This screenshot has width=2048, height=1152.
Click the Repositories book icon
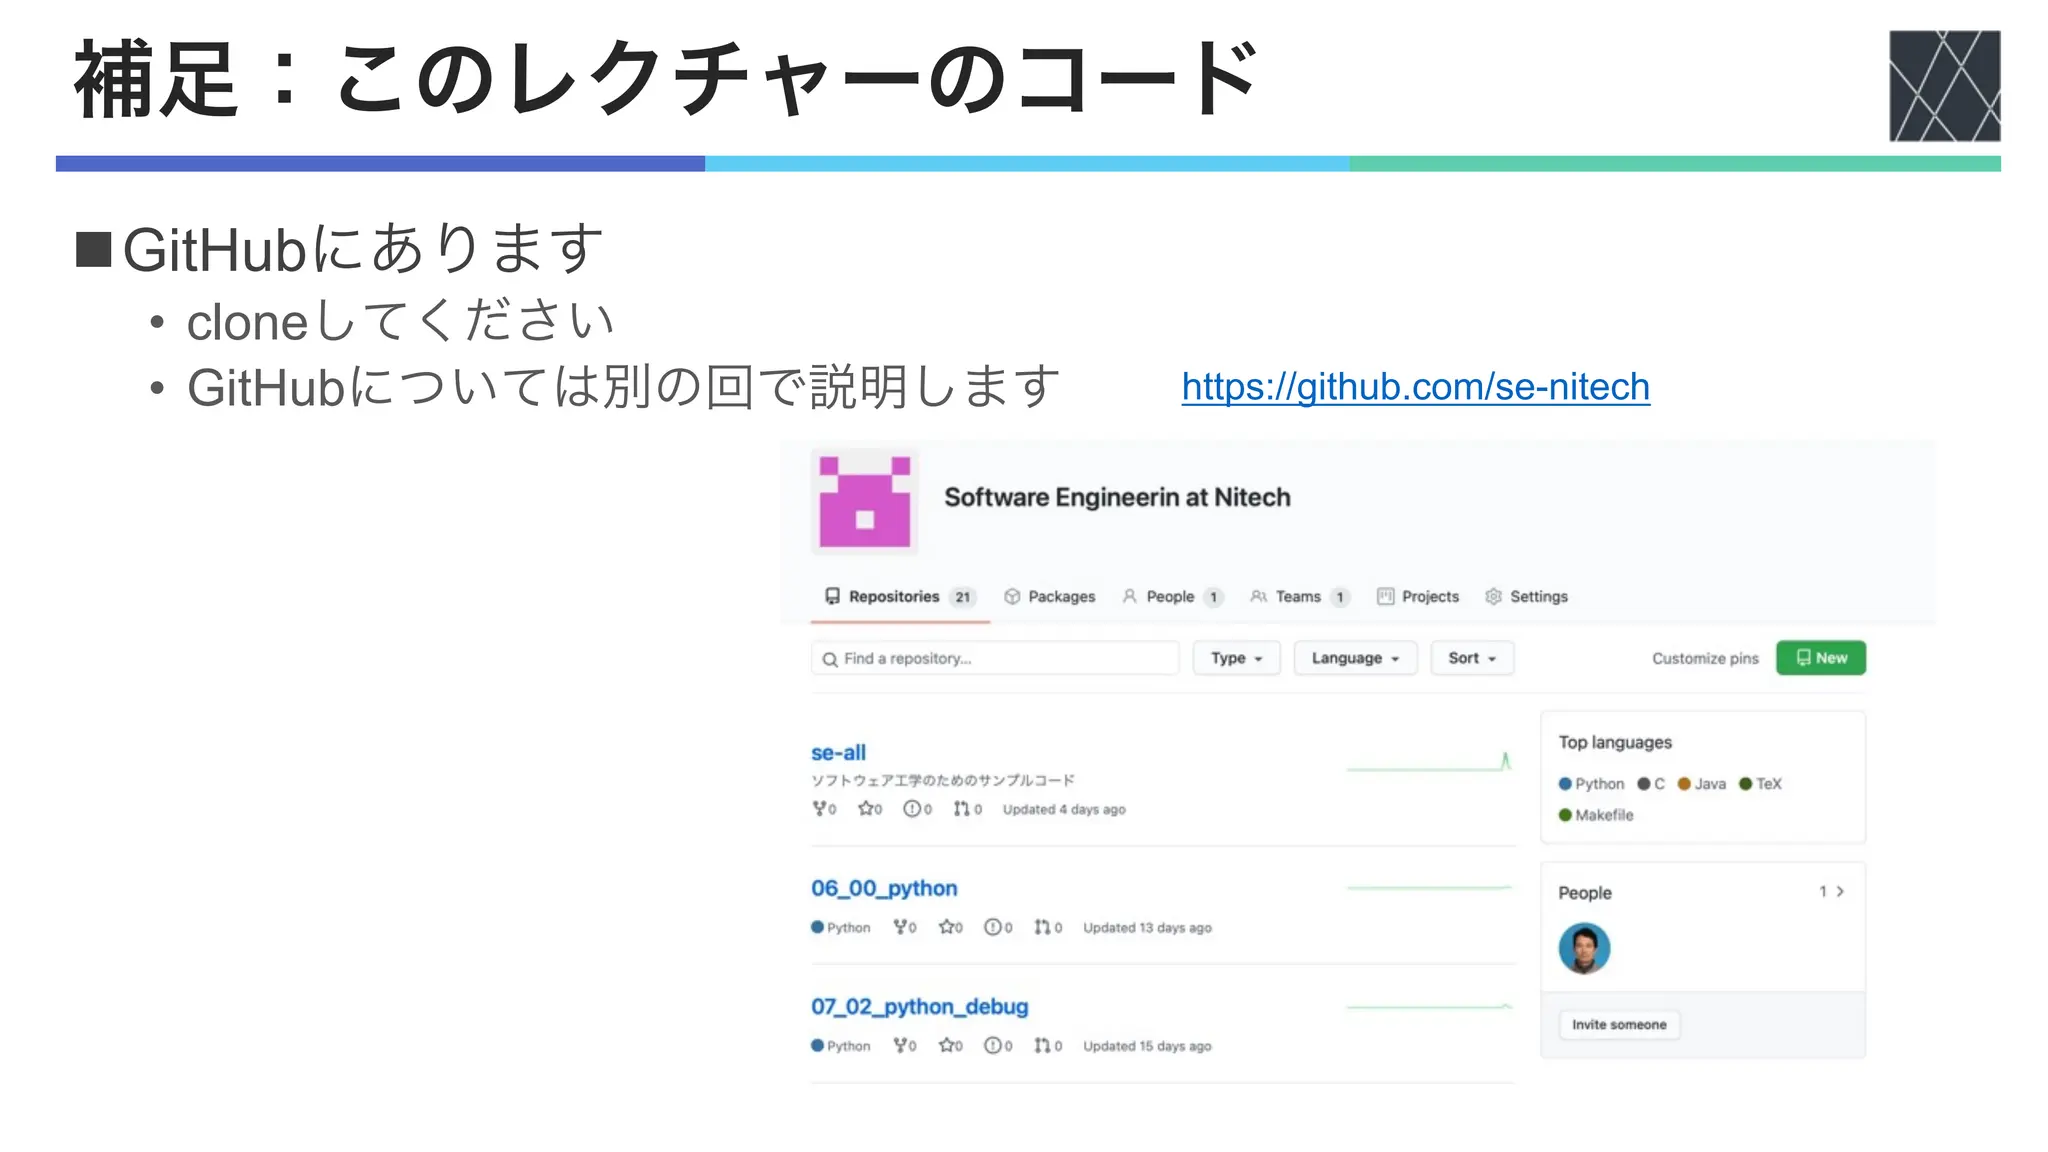(832, 597)
